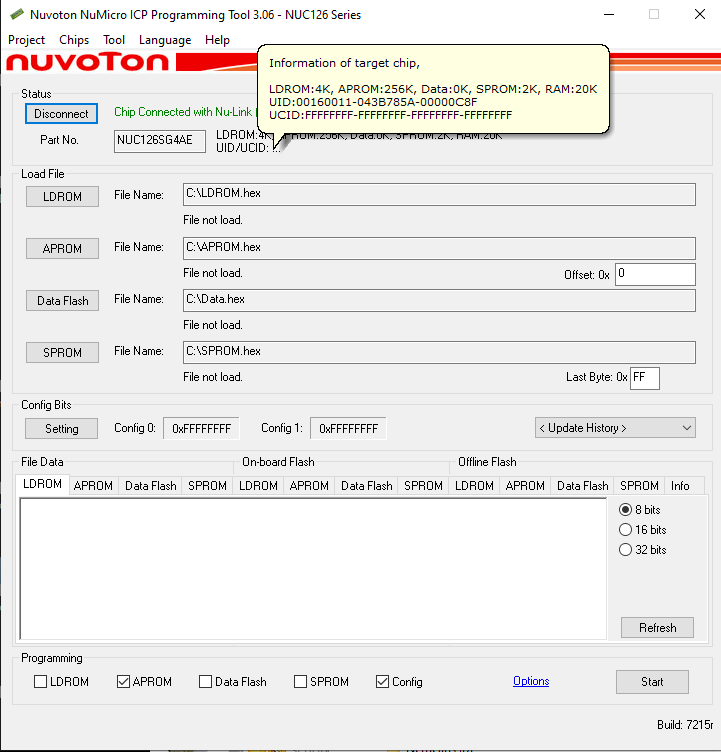
Task: Select the File Data SPROM tab
Action: 207,486
